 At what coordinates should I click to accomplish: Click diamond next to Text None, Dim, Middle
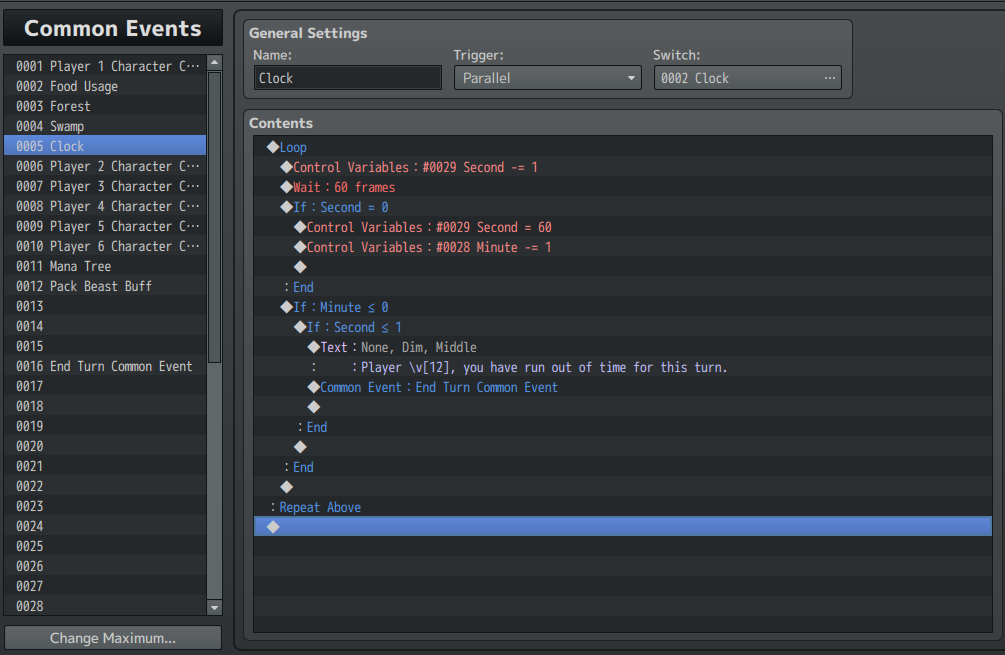[313, 347]
